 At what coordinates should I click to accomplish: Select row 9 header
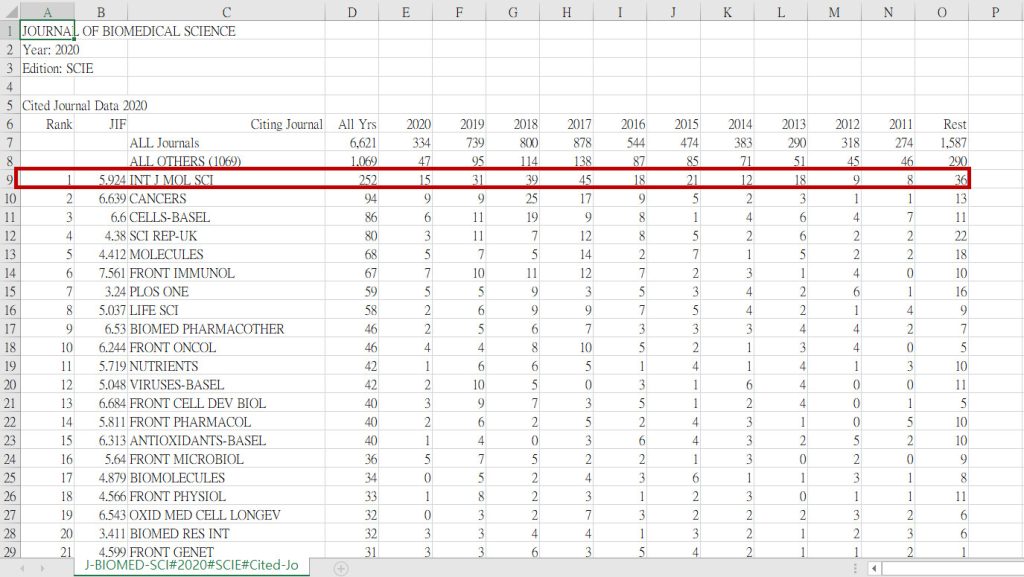[x=10, y=179]
